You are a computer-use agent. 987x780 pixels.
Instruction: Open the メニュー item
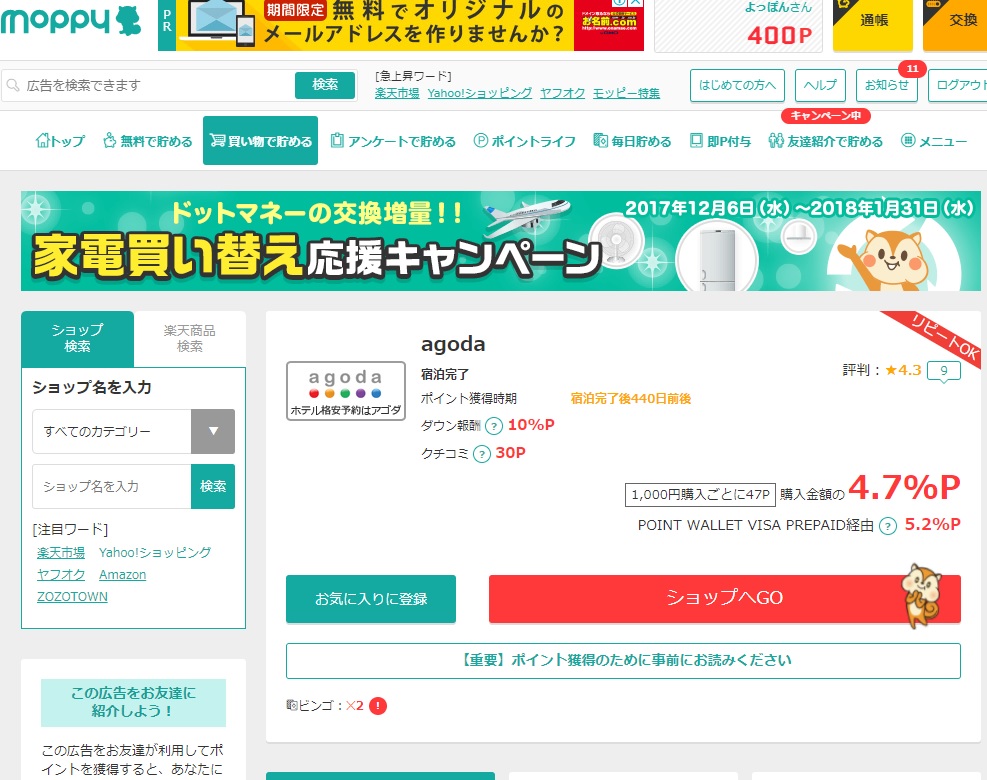934,141
